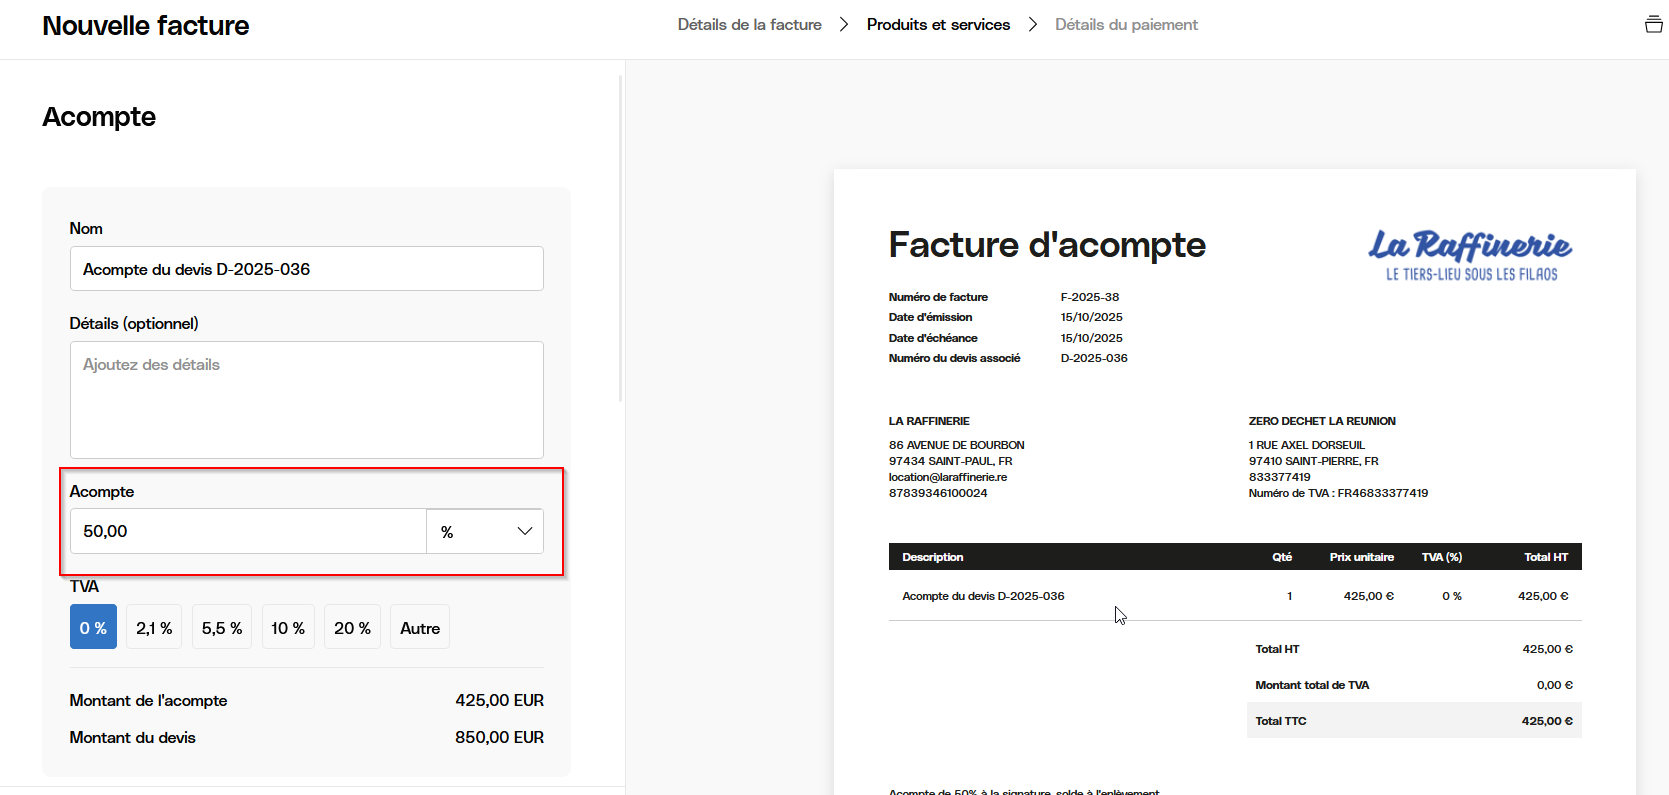Click the chevron after Détails de la facture

[x=844, y=24]
